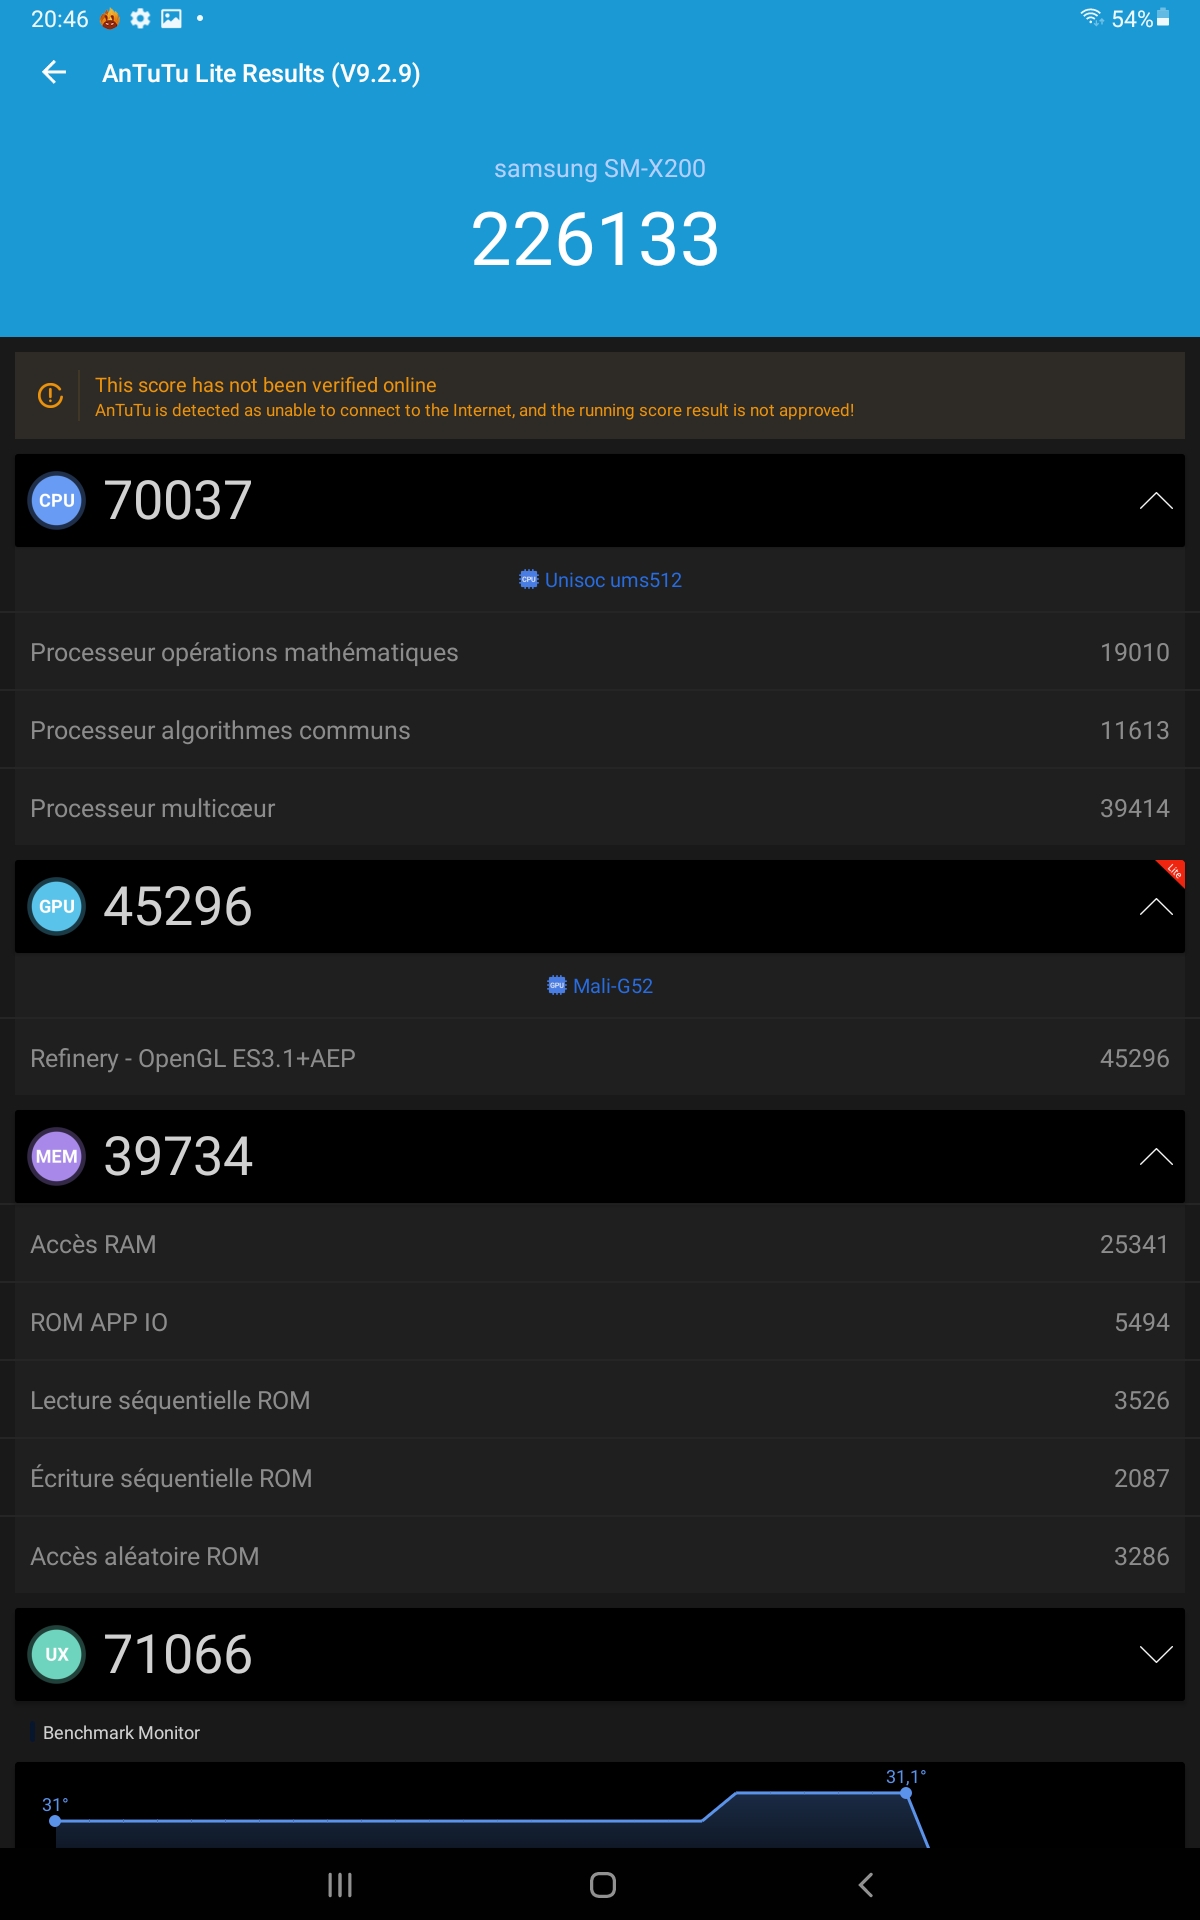
Task: Collapse the CPU score section
Action: 1155,500
